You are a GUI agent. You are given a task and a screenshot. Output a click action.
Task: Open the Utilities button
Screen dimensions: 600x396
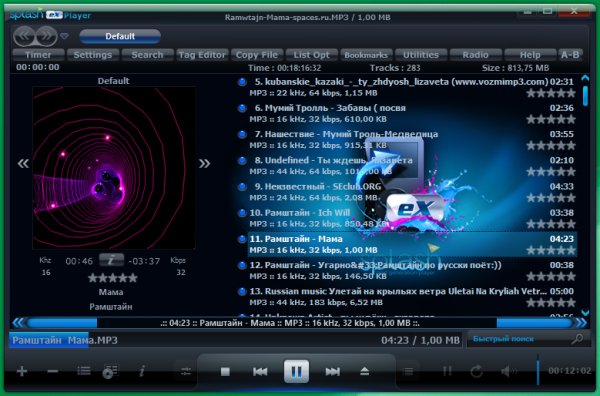point(421,55)
